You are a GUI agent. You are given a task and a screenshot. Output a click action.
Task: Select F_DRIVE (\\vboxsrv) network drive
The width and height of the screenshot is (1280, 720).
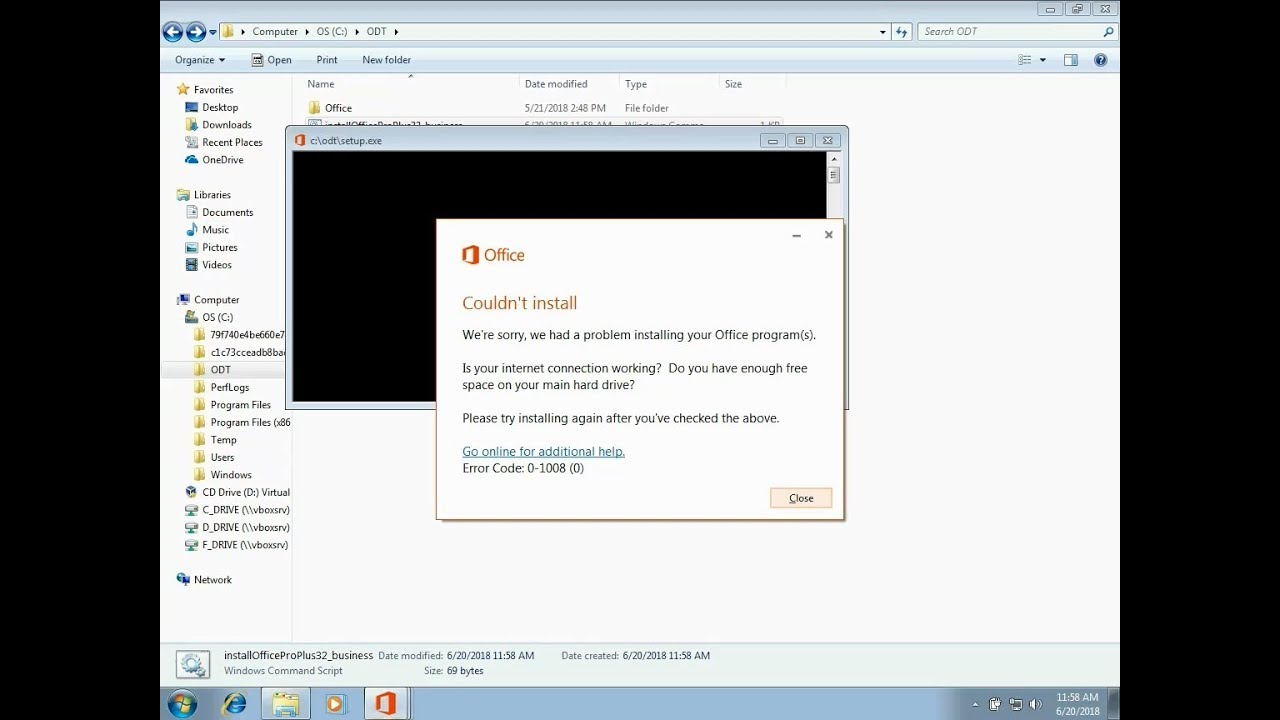point(238,545)
